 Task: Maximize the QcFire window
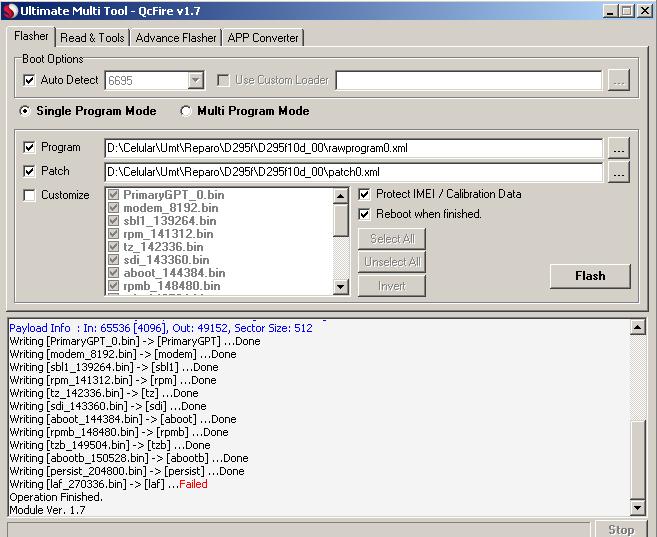[x=627, y=11]
